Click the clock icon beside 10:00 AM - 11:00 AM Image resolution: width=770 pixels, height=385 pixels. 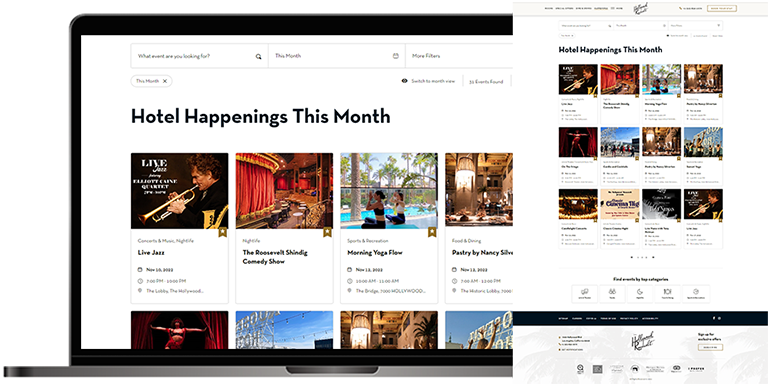coord(350,281)
